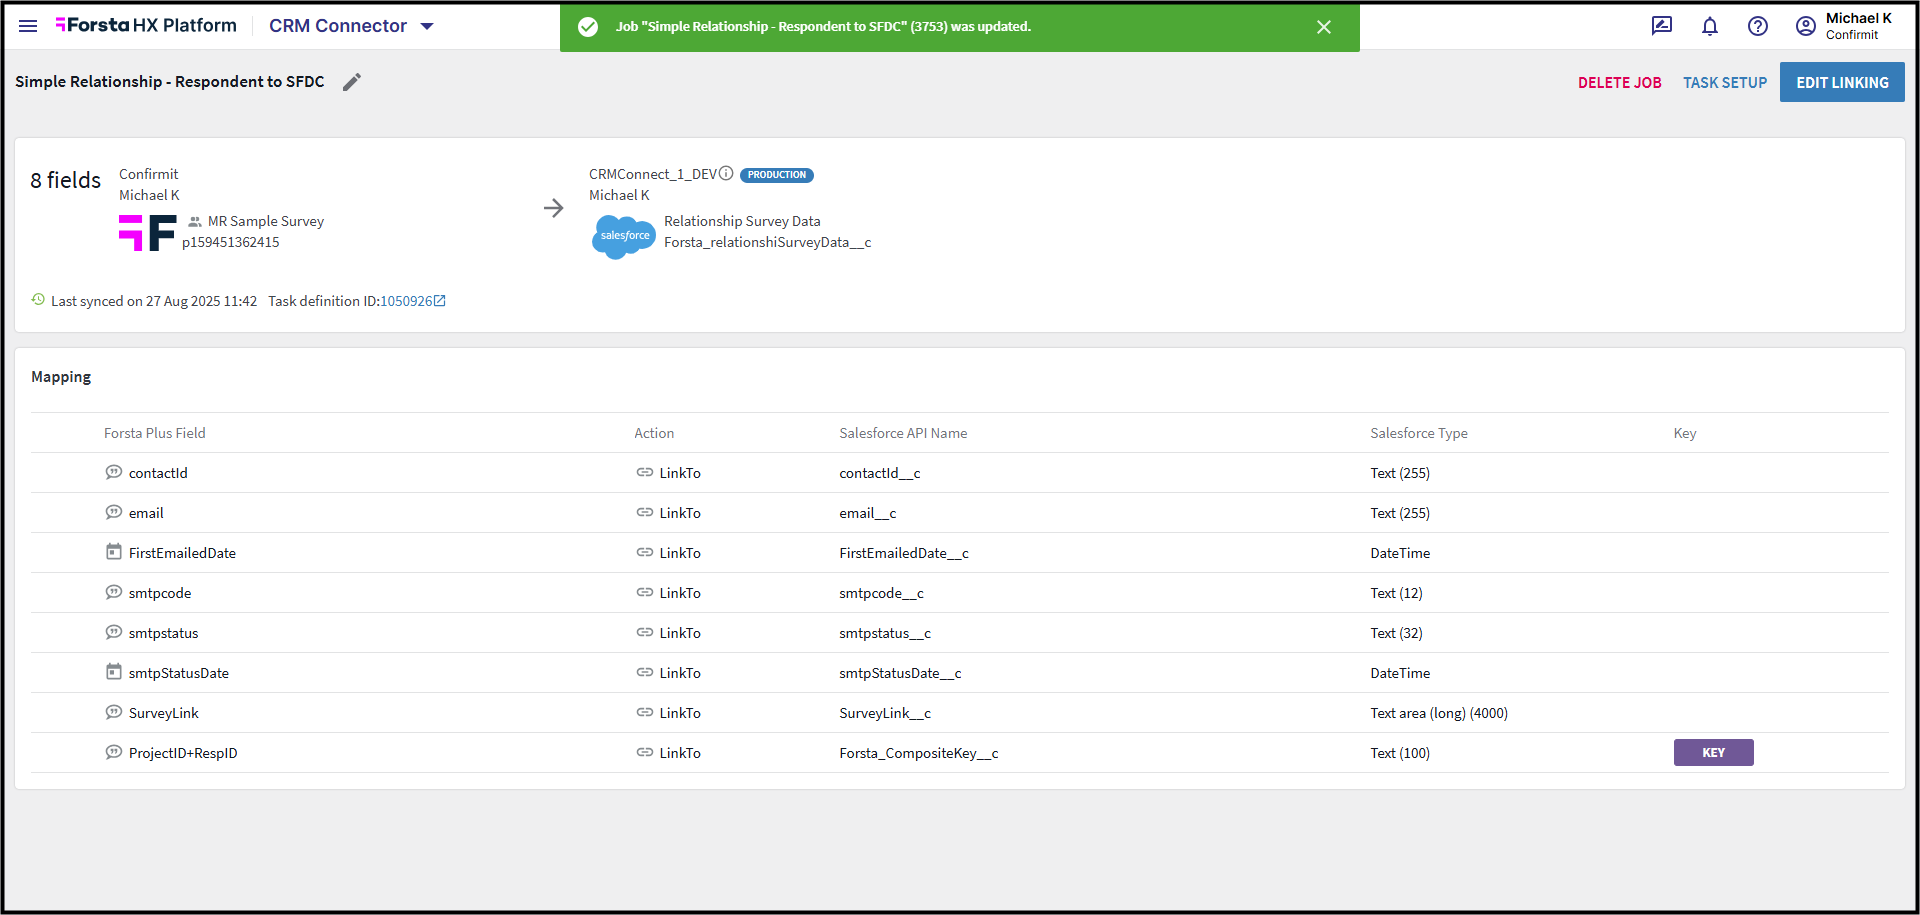This screenshot has height=915, width=1920.
Task: Click the LinkTo icon in smtpStatusDate row
Action: [645, 672]
